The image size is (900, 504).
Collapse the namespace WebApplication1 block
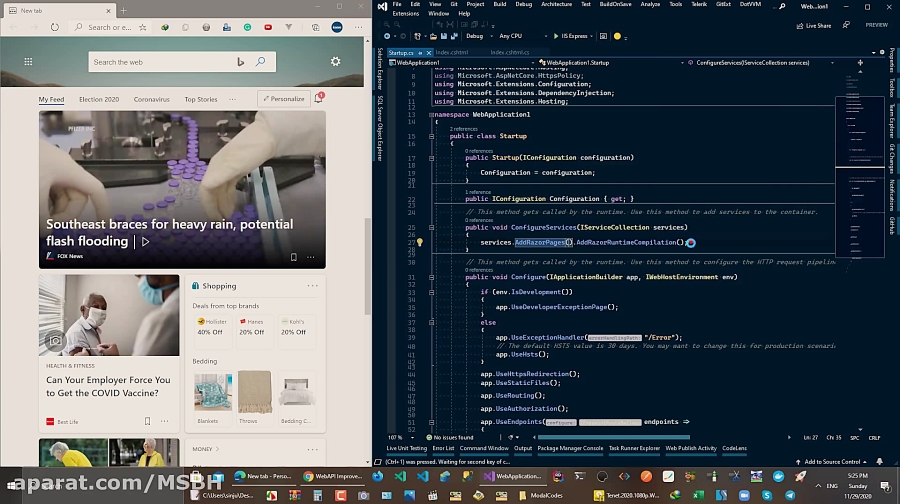tap(431, 114)
